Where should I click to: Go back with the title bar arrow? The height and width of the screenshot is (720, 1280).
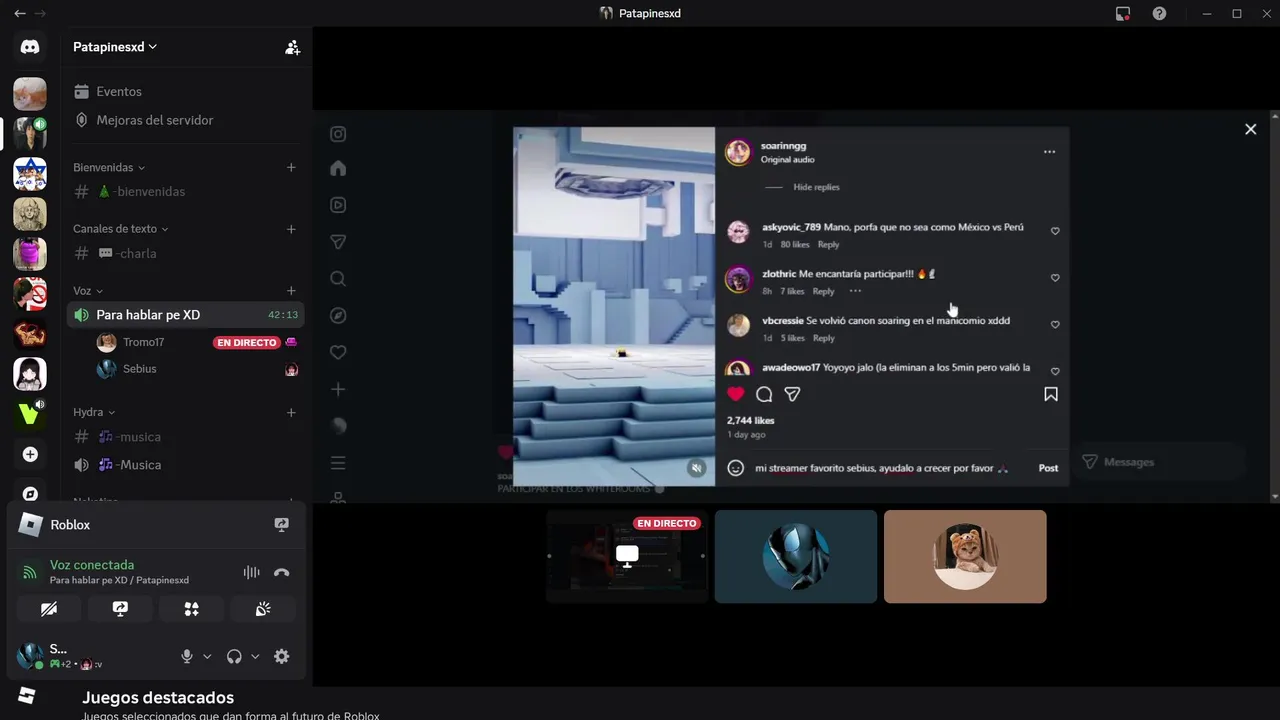coord(20,14)
